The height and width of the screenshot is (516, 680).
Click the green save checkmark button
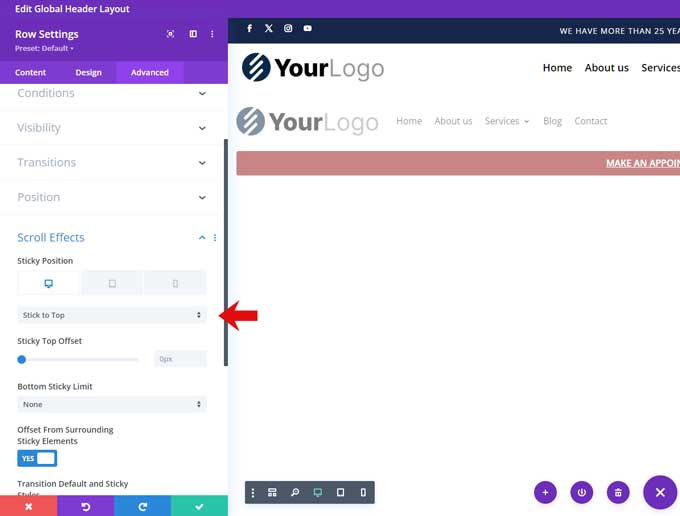click(199, 507)
